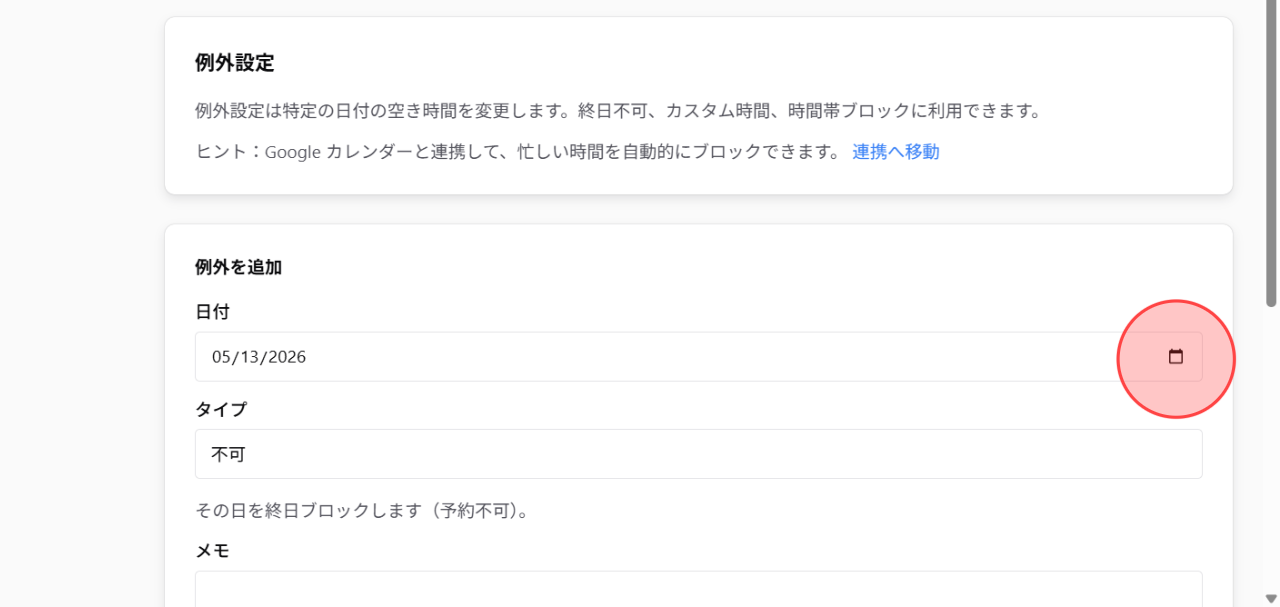Screen dimensions: 1280x607
Task: Click the タイプ label
Action: [221, 409]
